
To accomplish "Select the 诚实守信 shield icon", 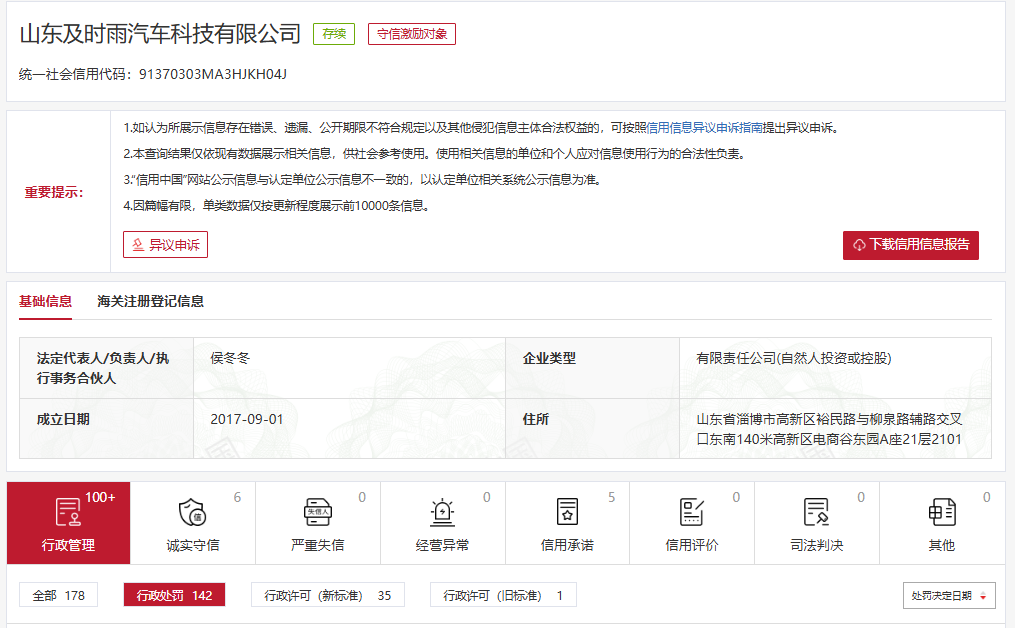I will click(192, 512).
